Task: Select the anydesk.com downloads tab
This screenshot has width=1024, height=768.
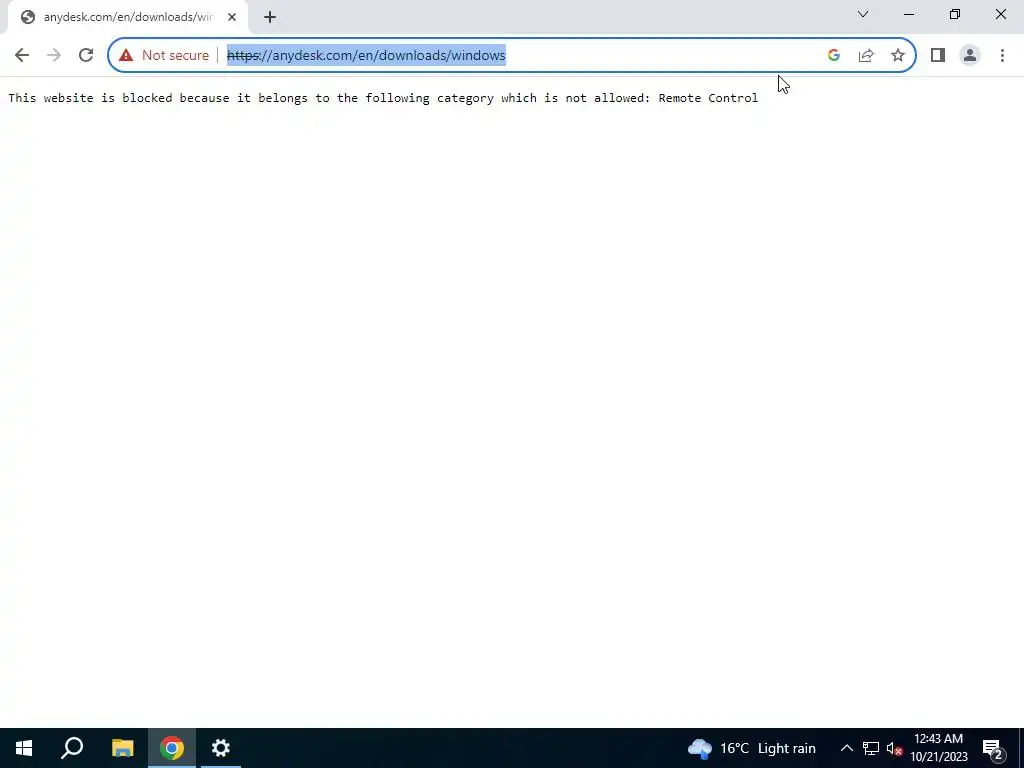Action: coord(127,17)
